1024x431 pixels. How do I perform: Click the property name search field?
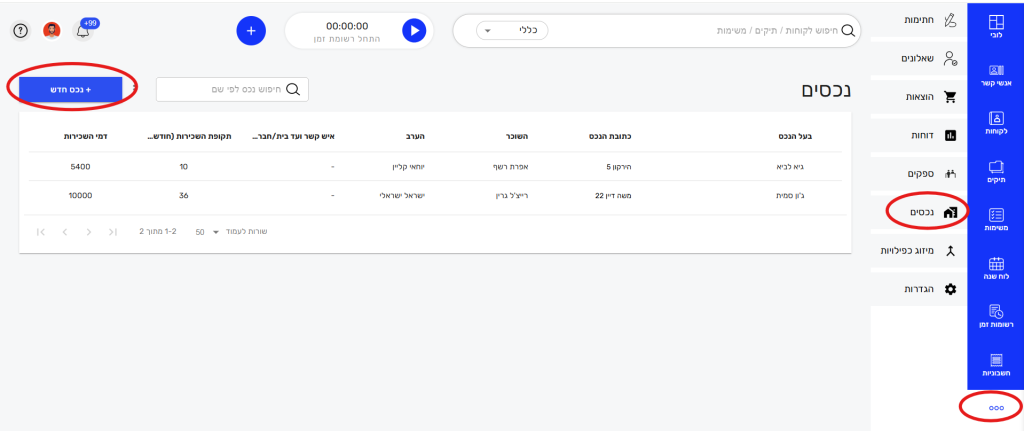click(x=232, y=89)
